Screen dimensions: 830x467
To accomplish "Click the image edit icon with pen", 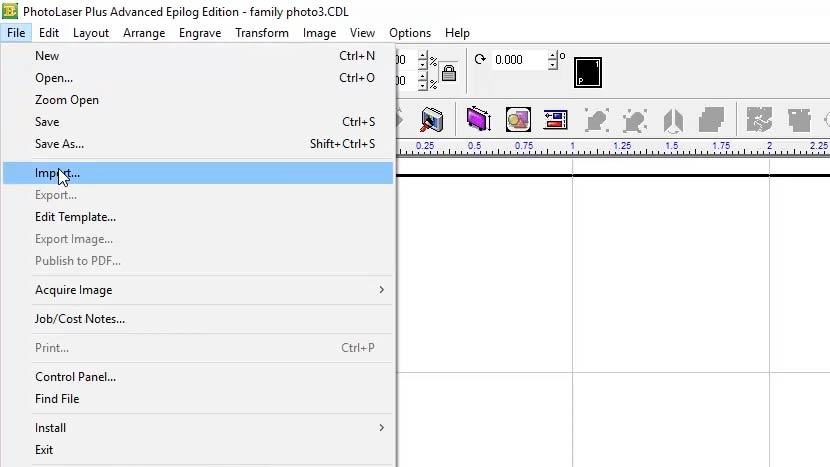I will [432, 121].
